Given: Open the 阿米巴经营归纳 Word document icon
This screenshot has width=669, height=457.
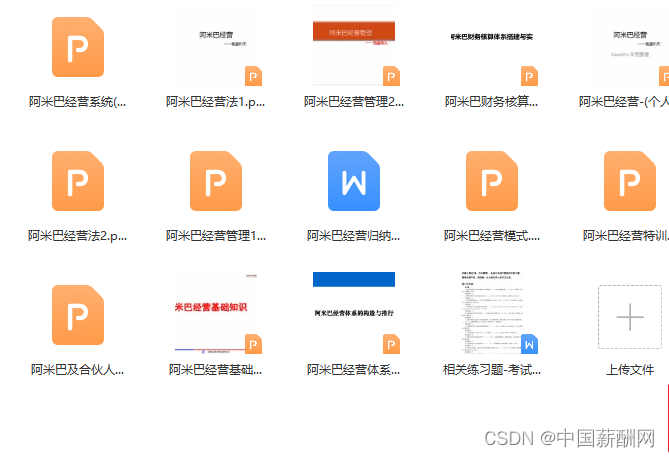Looking at the screenshot, I should tap(354, 181).
